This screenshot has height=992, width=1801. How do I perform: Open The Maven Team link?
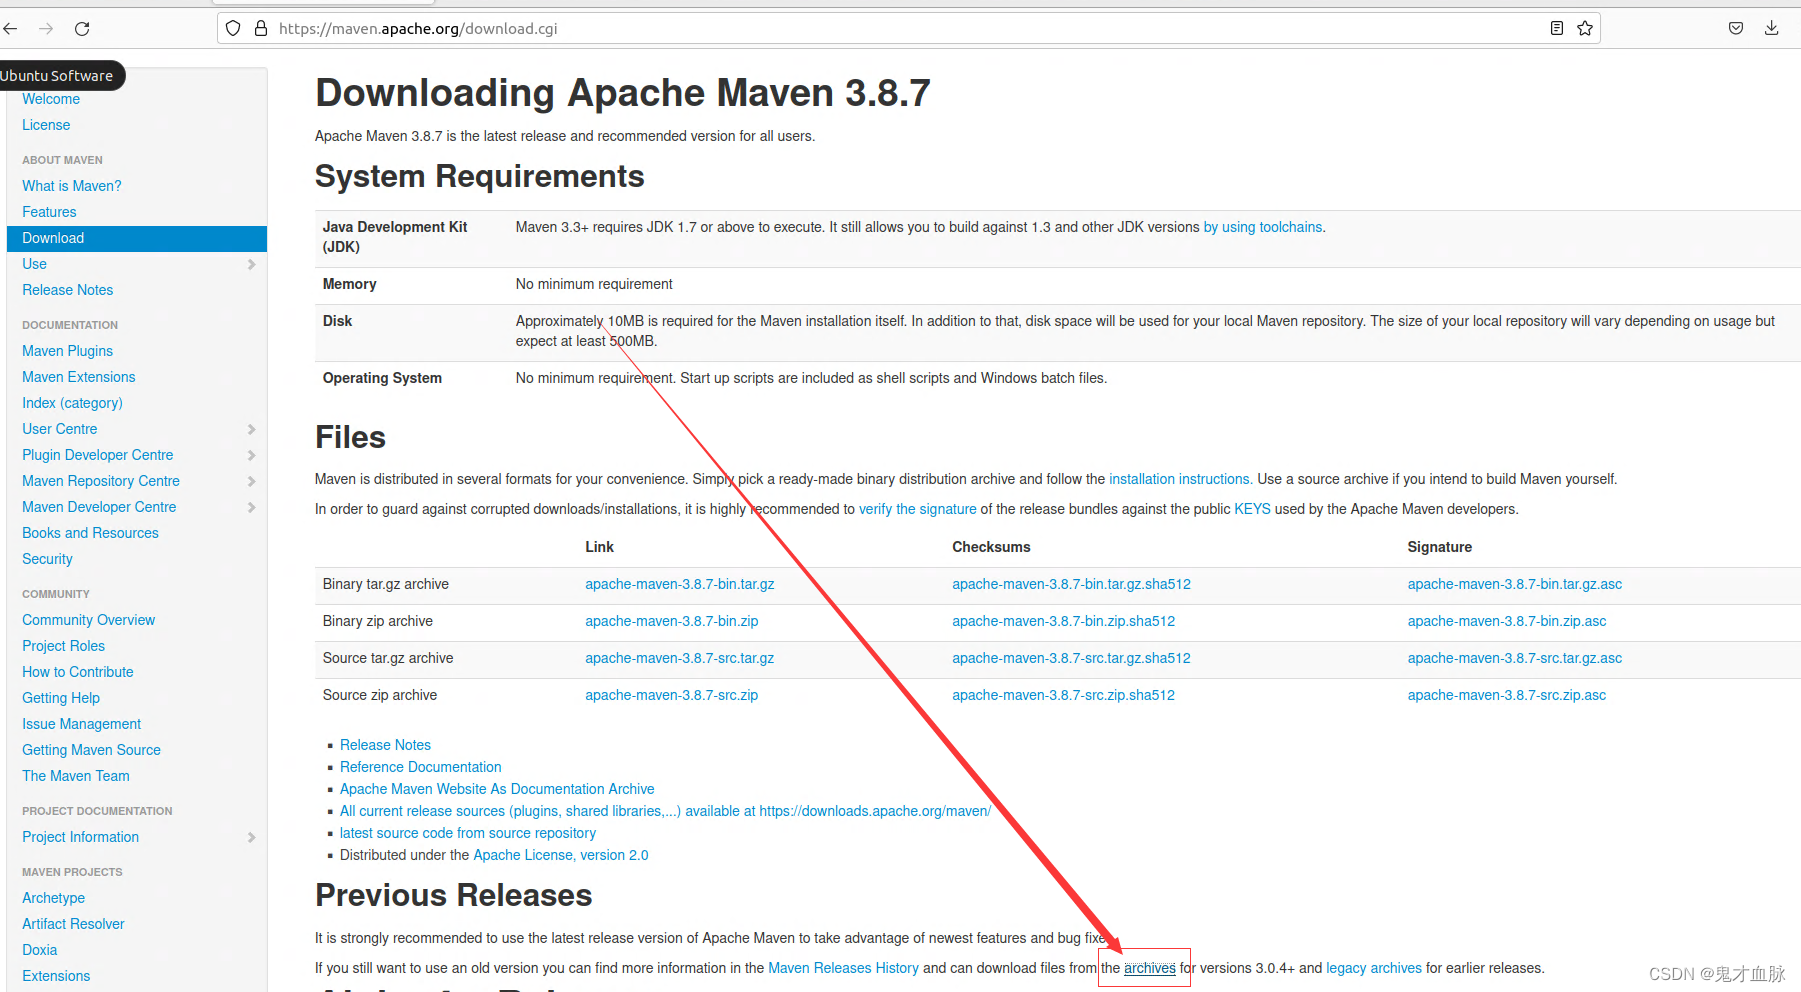pos(76,776)
